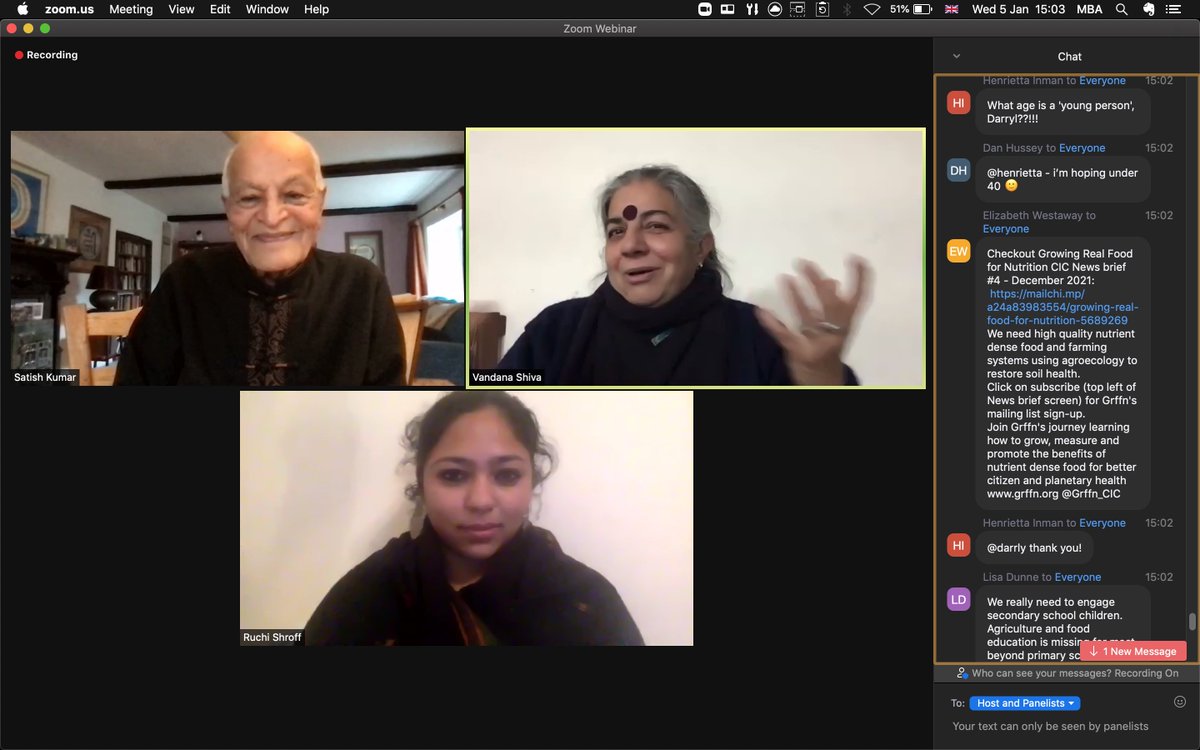Click 'Everyone' in Dan Hussey's message header
Viewport: 1200px width, 750px height.
(x=1081, y=148)
